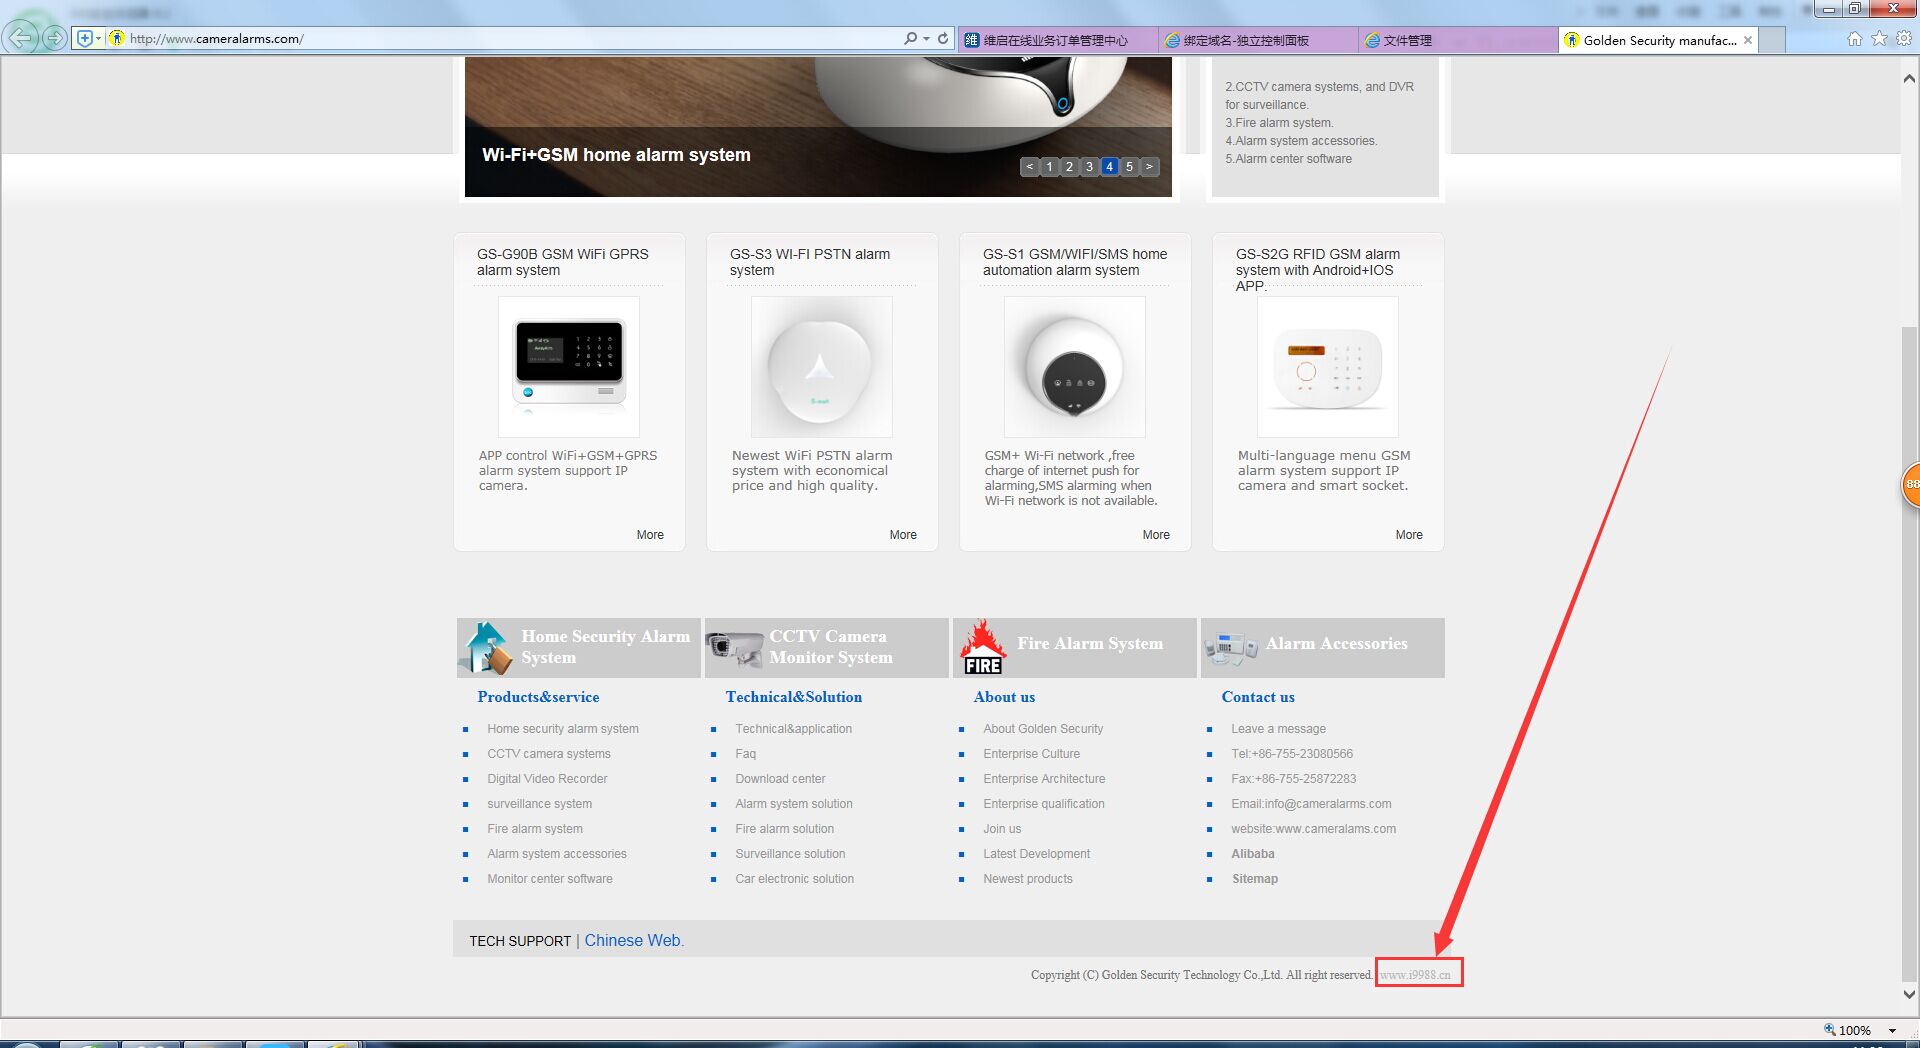Open the browser Home icon

pos(1854,38)
